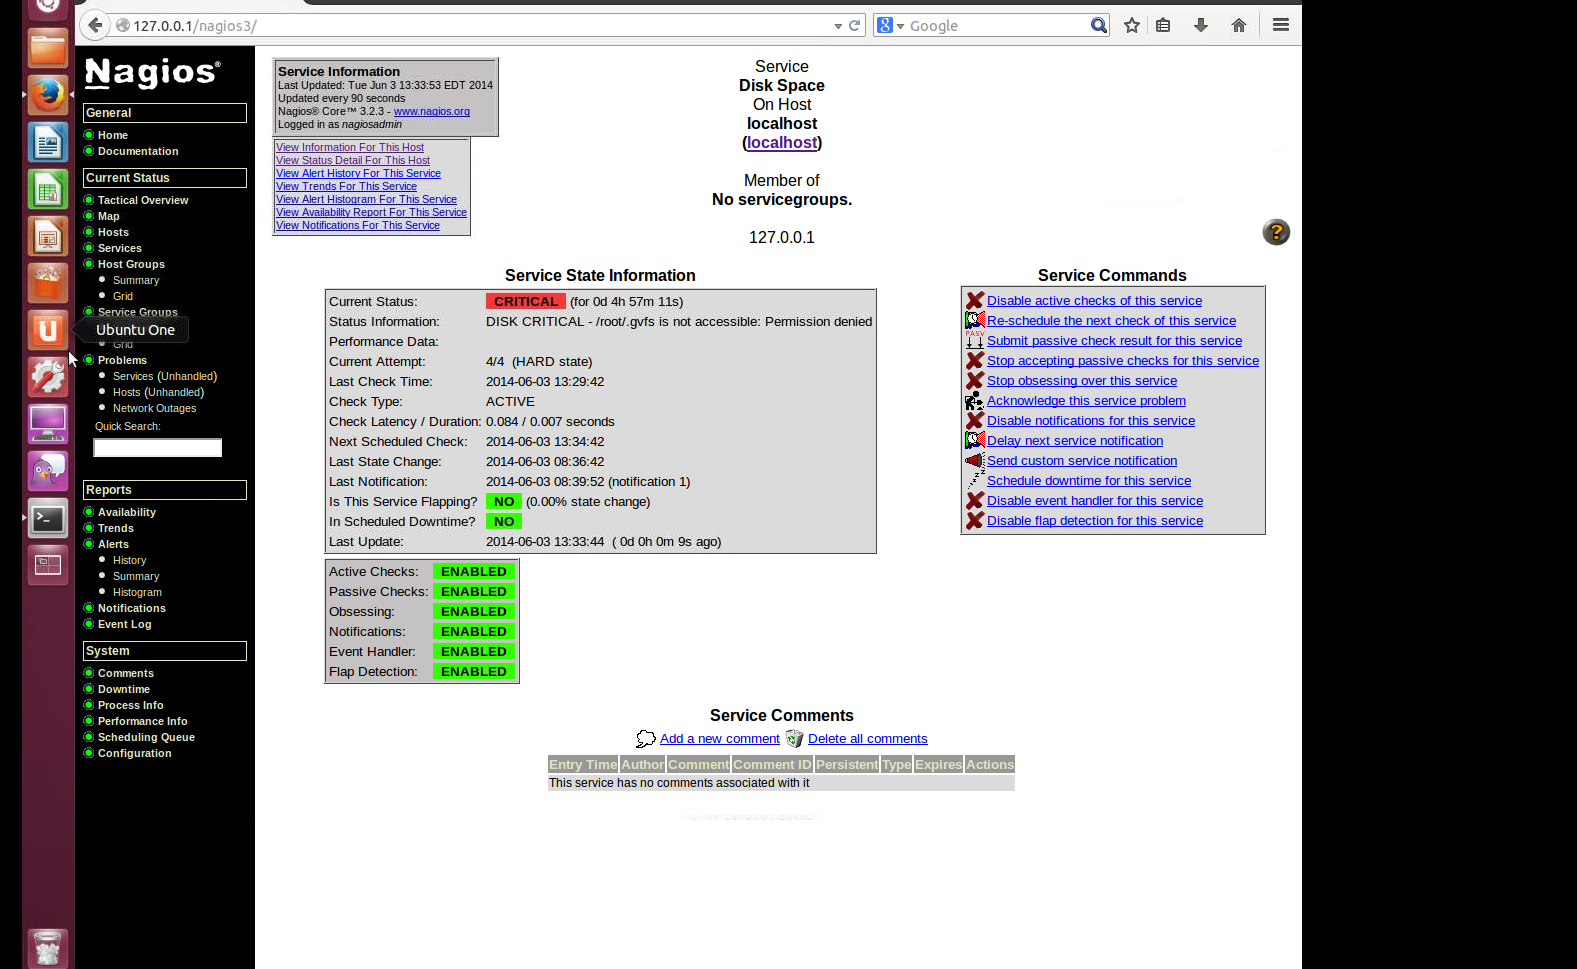Open Availability report in sidebar

pyautogui.click(x=127, y=512)
